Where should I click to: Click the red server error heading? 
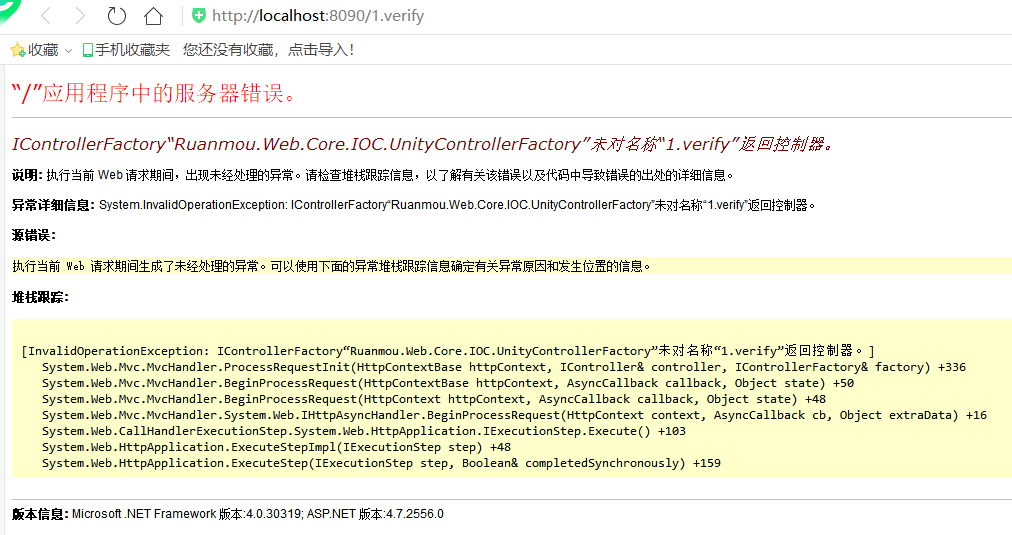click(x=154, y=94)
